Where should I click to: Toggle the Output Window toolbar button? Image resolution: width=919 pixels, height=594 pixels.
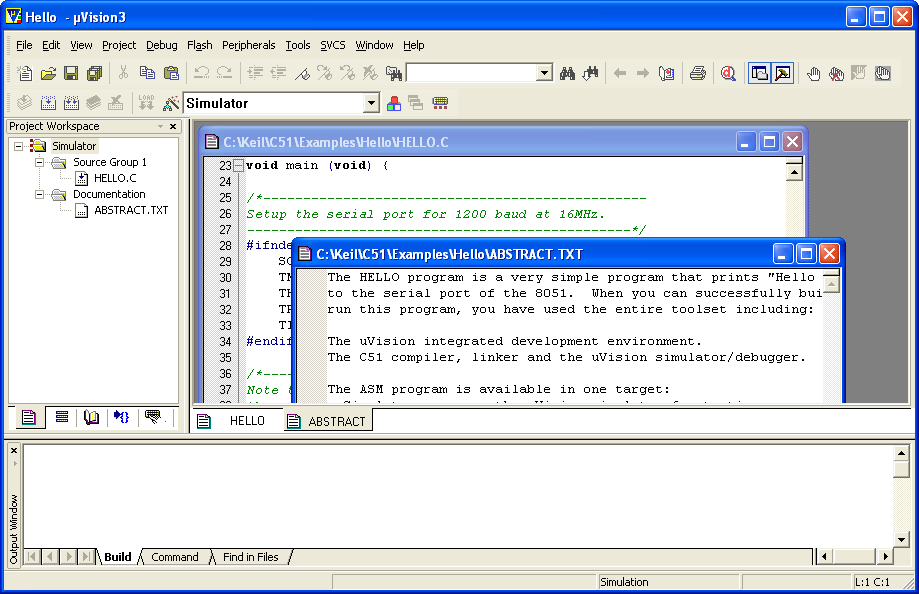(x=782, y=73)
